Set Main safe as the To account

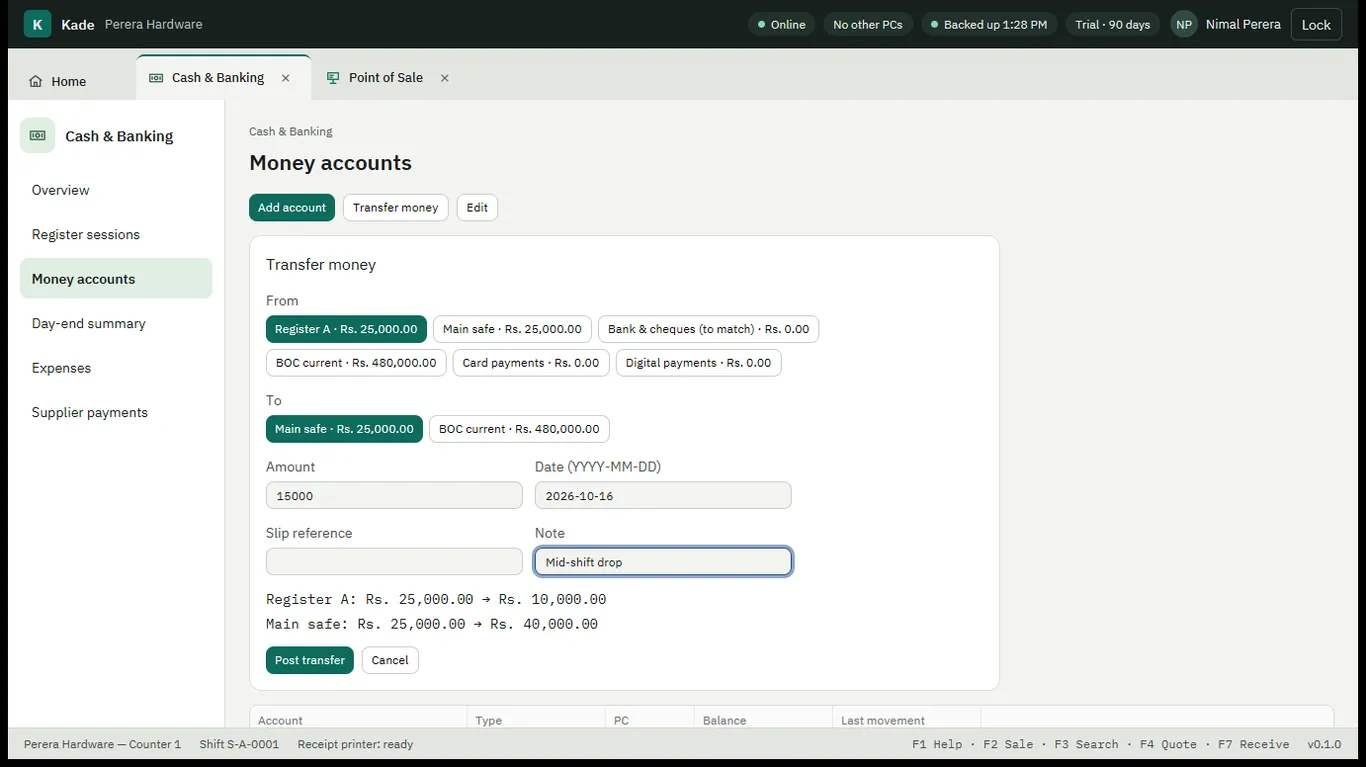pos(344,429)
